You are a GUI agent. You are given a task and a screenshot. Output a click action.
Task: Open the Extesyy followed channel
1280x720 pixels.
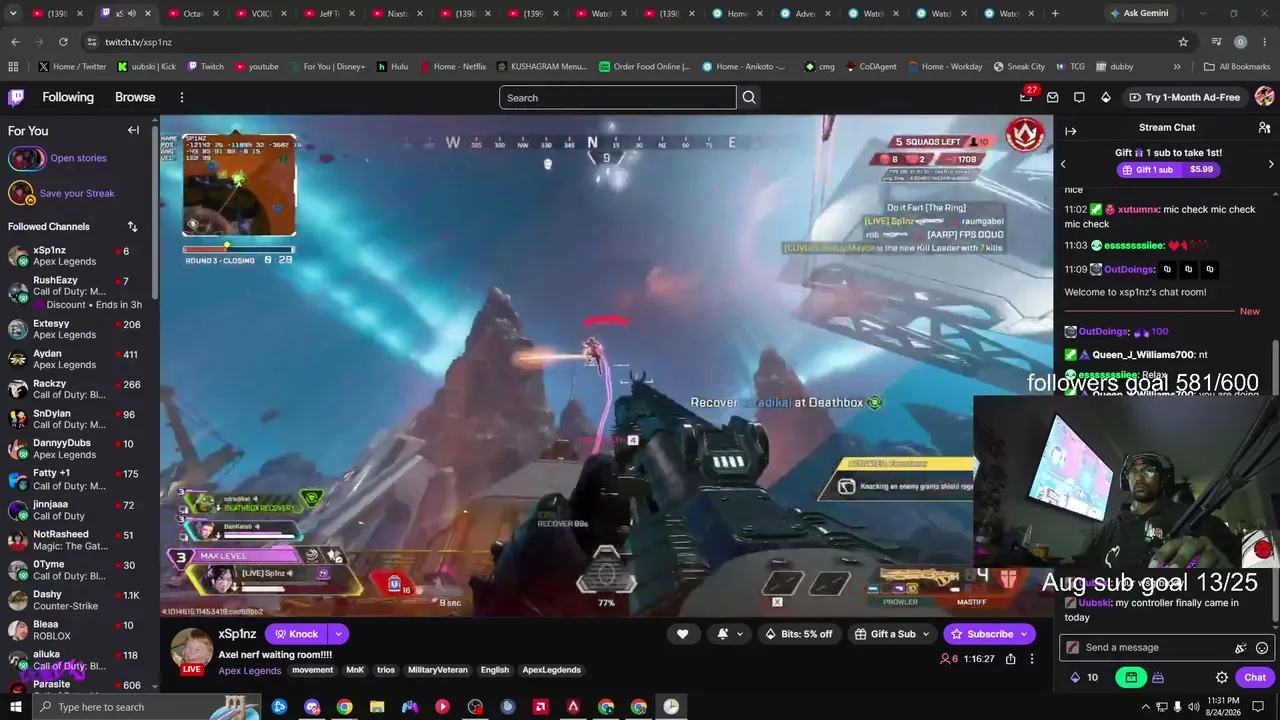[78, 329]
